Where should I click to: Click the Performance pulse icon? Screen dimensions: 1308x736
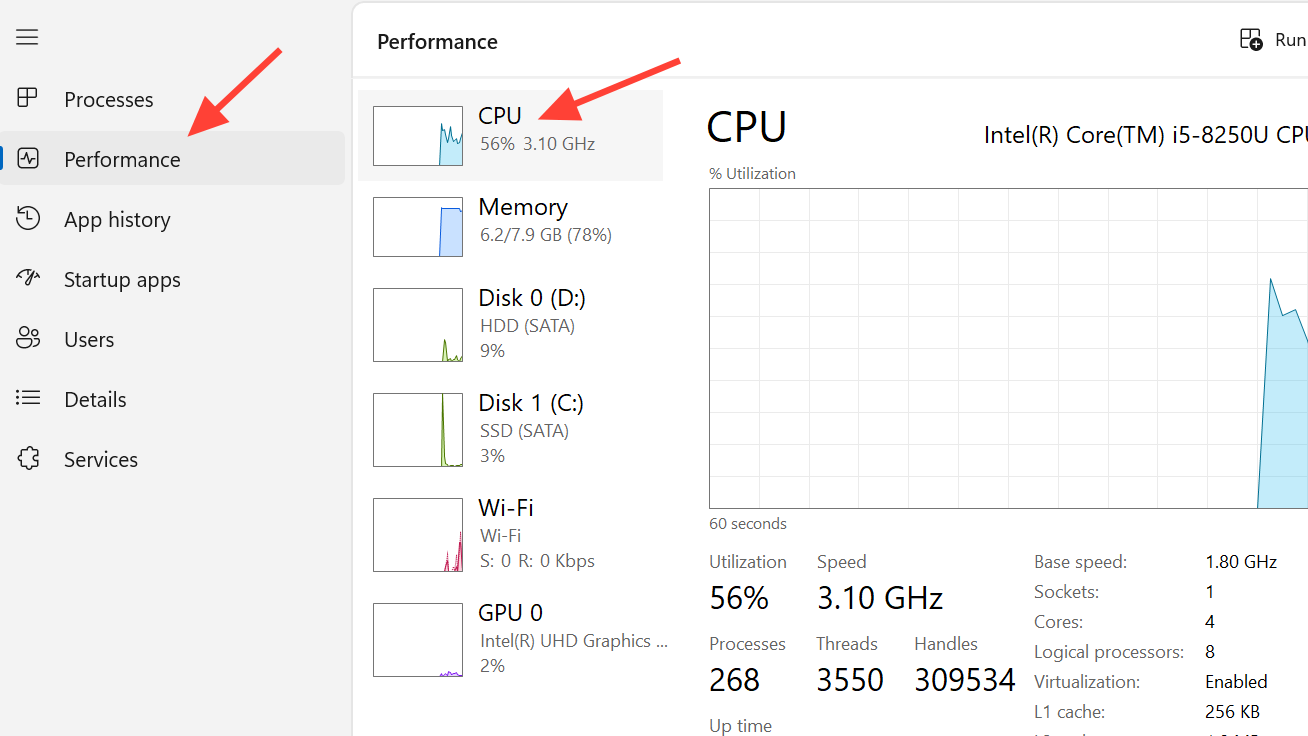click(28, 158)
